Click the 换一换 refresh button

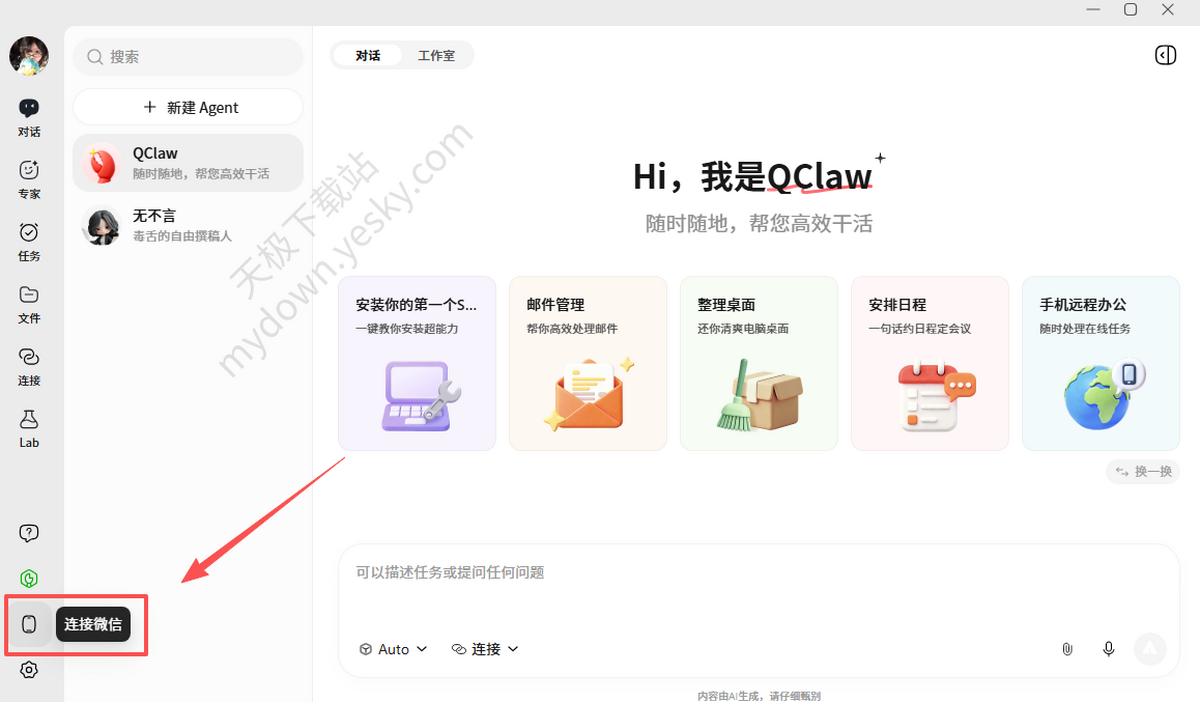[x=1143, y=471]
